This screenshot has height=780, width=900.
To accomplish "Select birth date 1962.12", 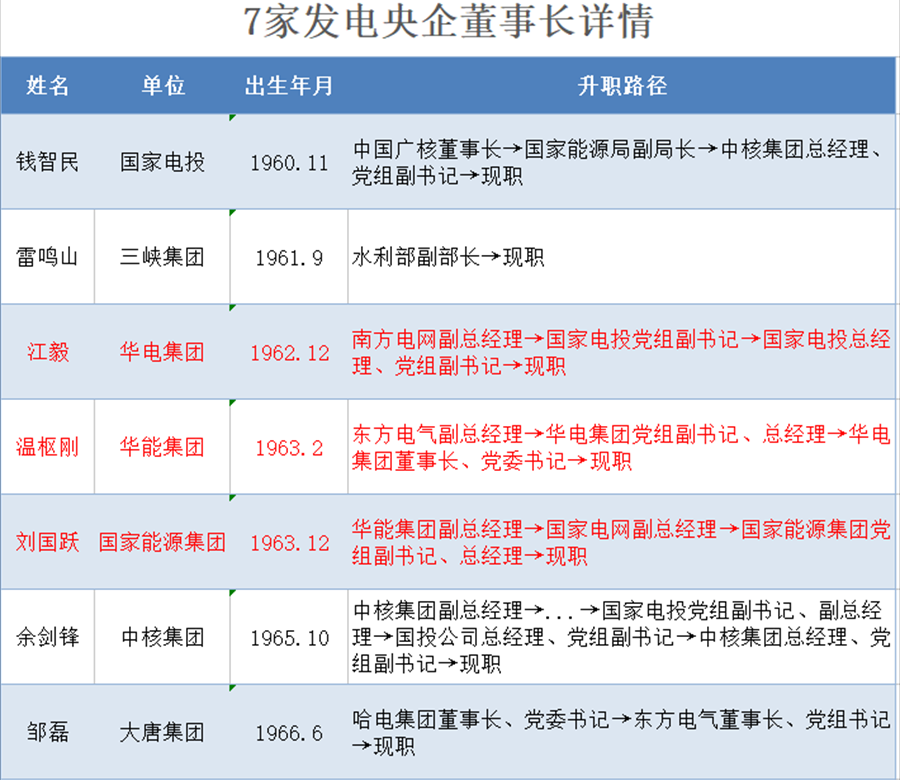I will 290,353.
